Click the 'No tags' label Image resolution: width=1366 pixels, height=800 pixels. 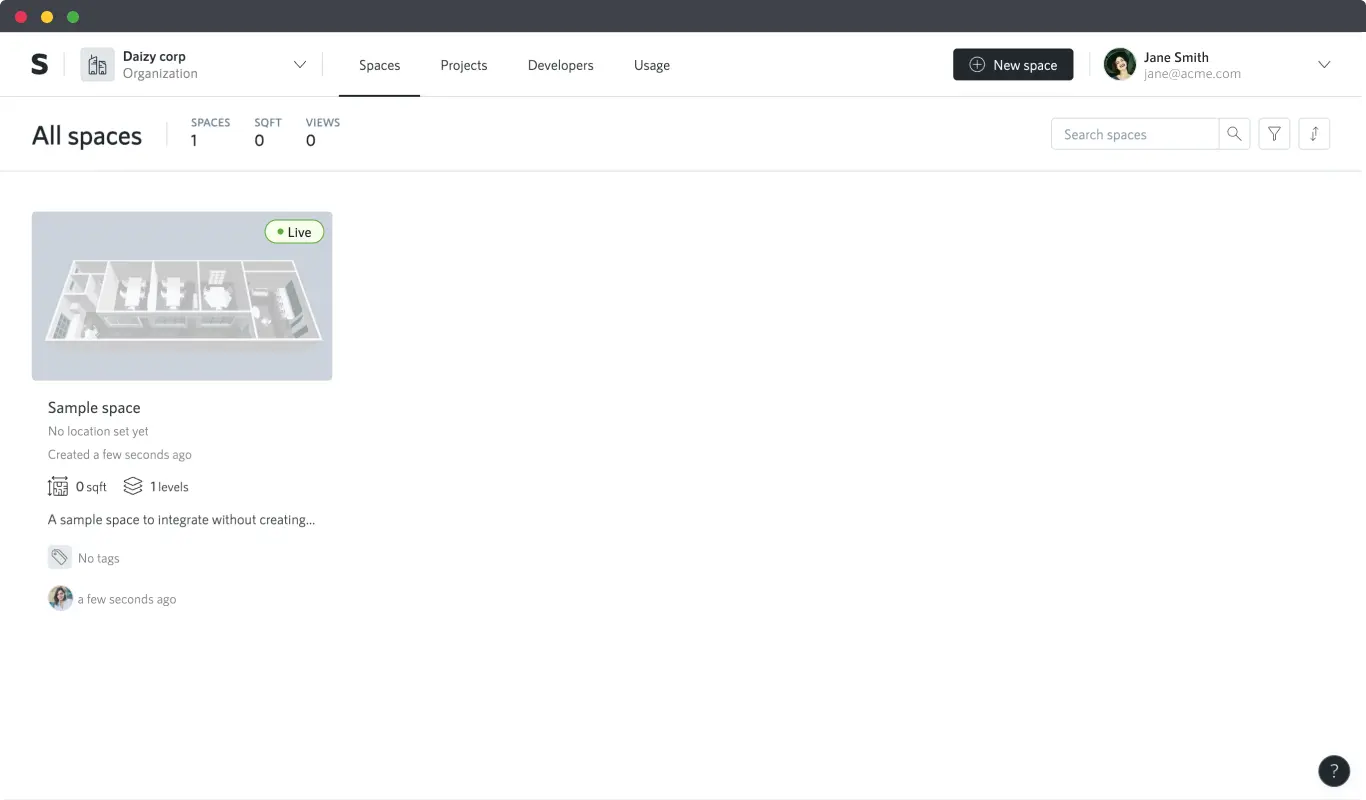(99, 558)
